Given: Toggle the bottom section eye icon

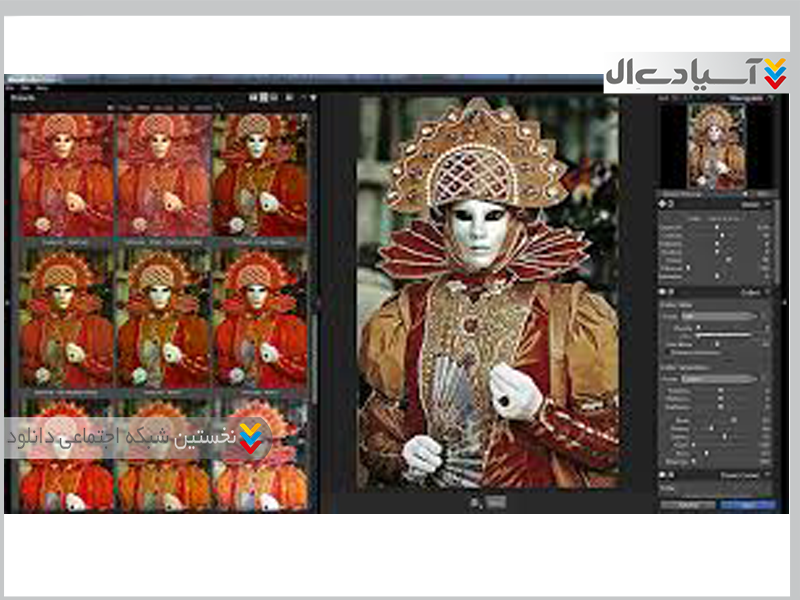Looking at the screenshot, I should (x=660, y=474).
